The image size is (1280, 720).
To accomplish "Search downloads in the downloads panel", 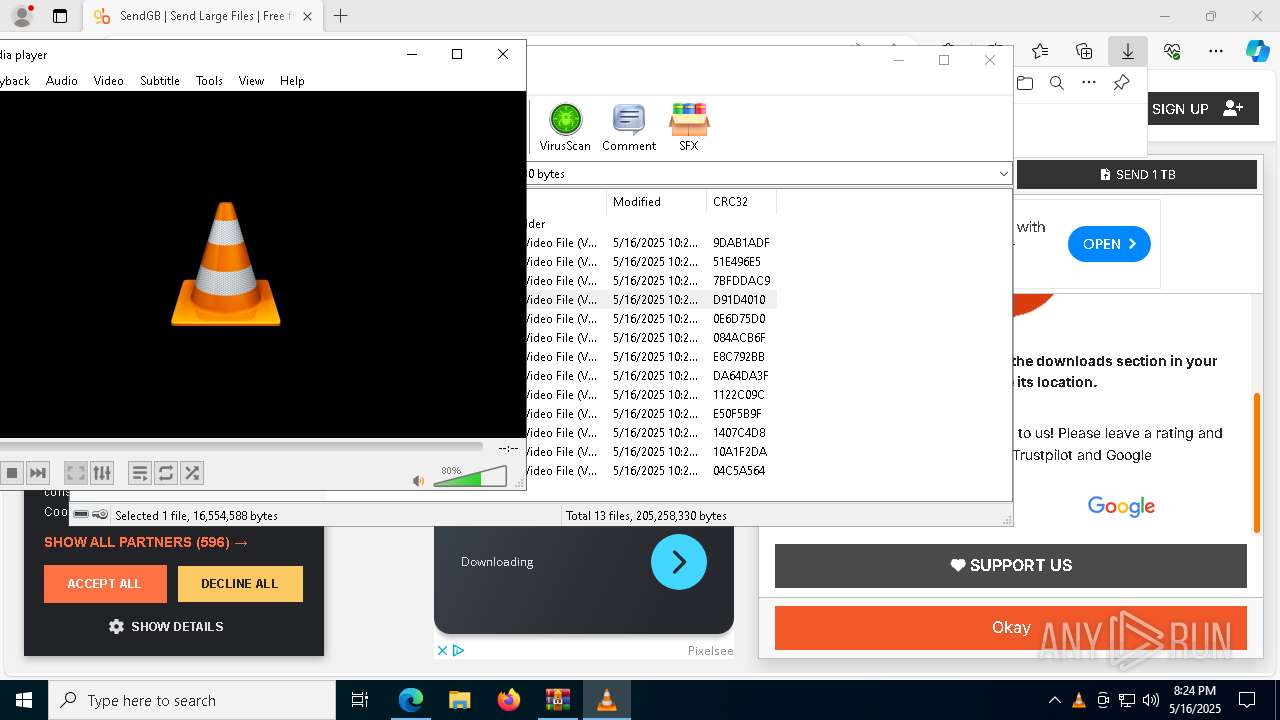I will click(1057, 83).
